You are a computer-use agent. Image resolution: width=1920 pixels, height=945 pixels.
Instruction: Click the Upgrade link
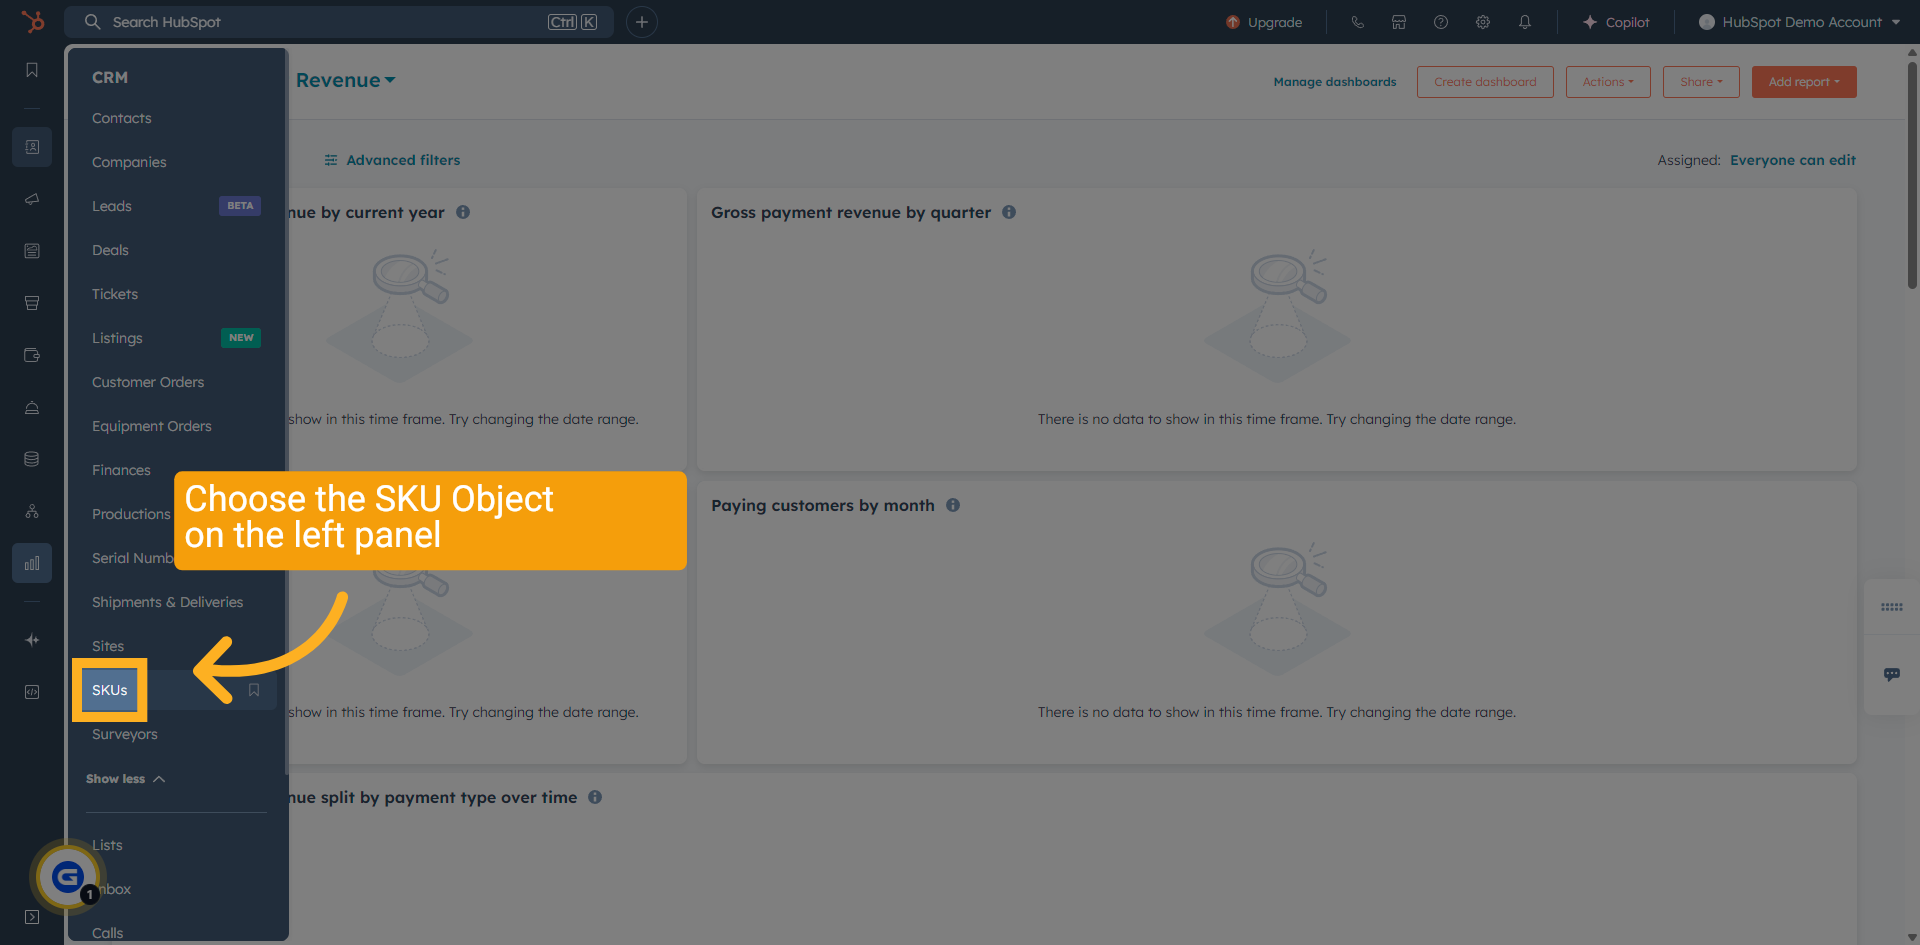1264,22
